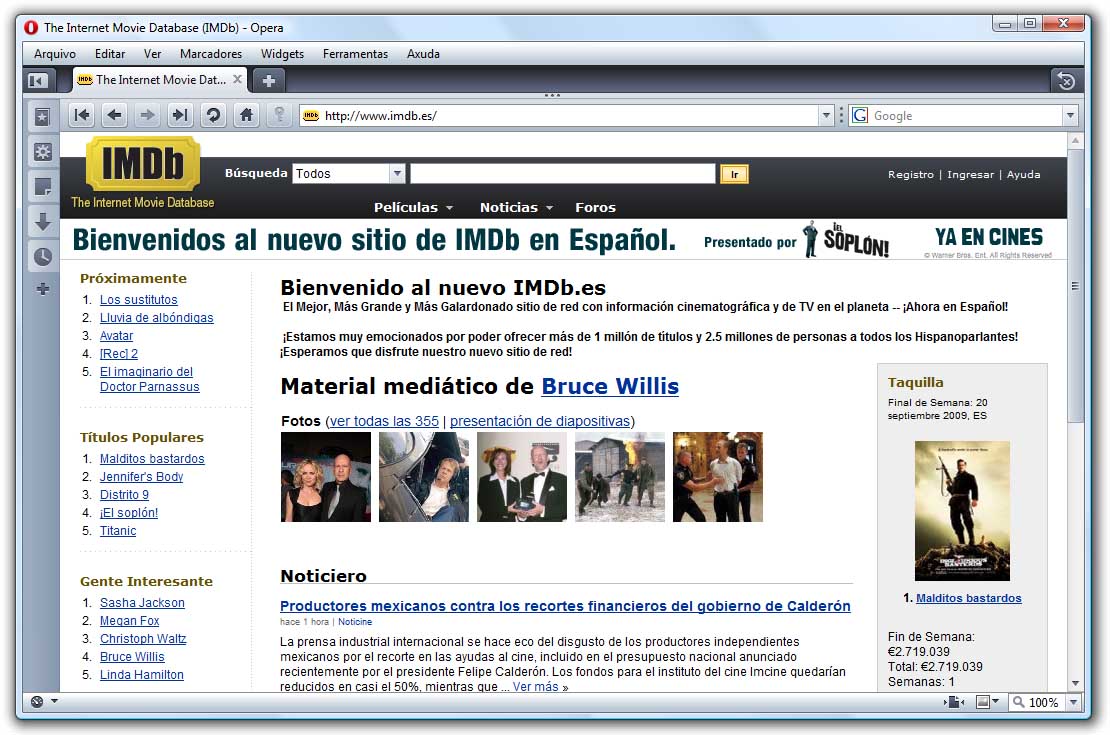Click the Ir search button
Viewport: 1110px width, 735px height.
734,174
